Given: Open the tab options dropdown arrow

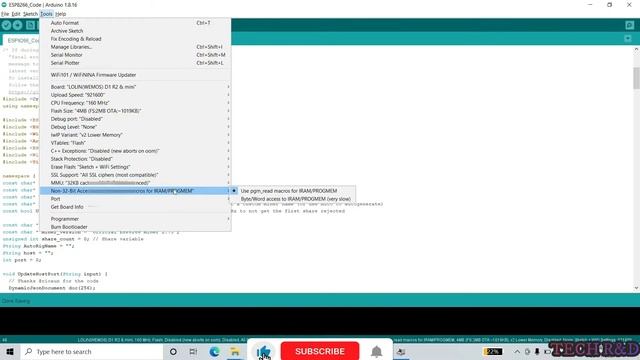Looking at the screenshot, I should coord(628,39).
